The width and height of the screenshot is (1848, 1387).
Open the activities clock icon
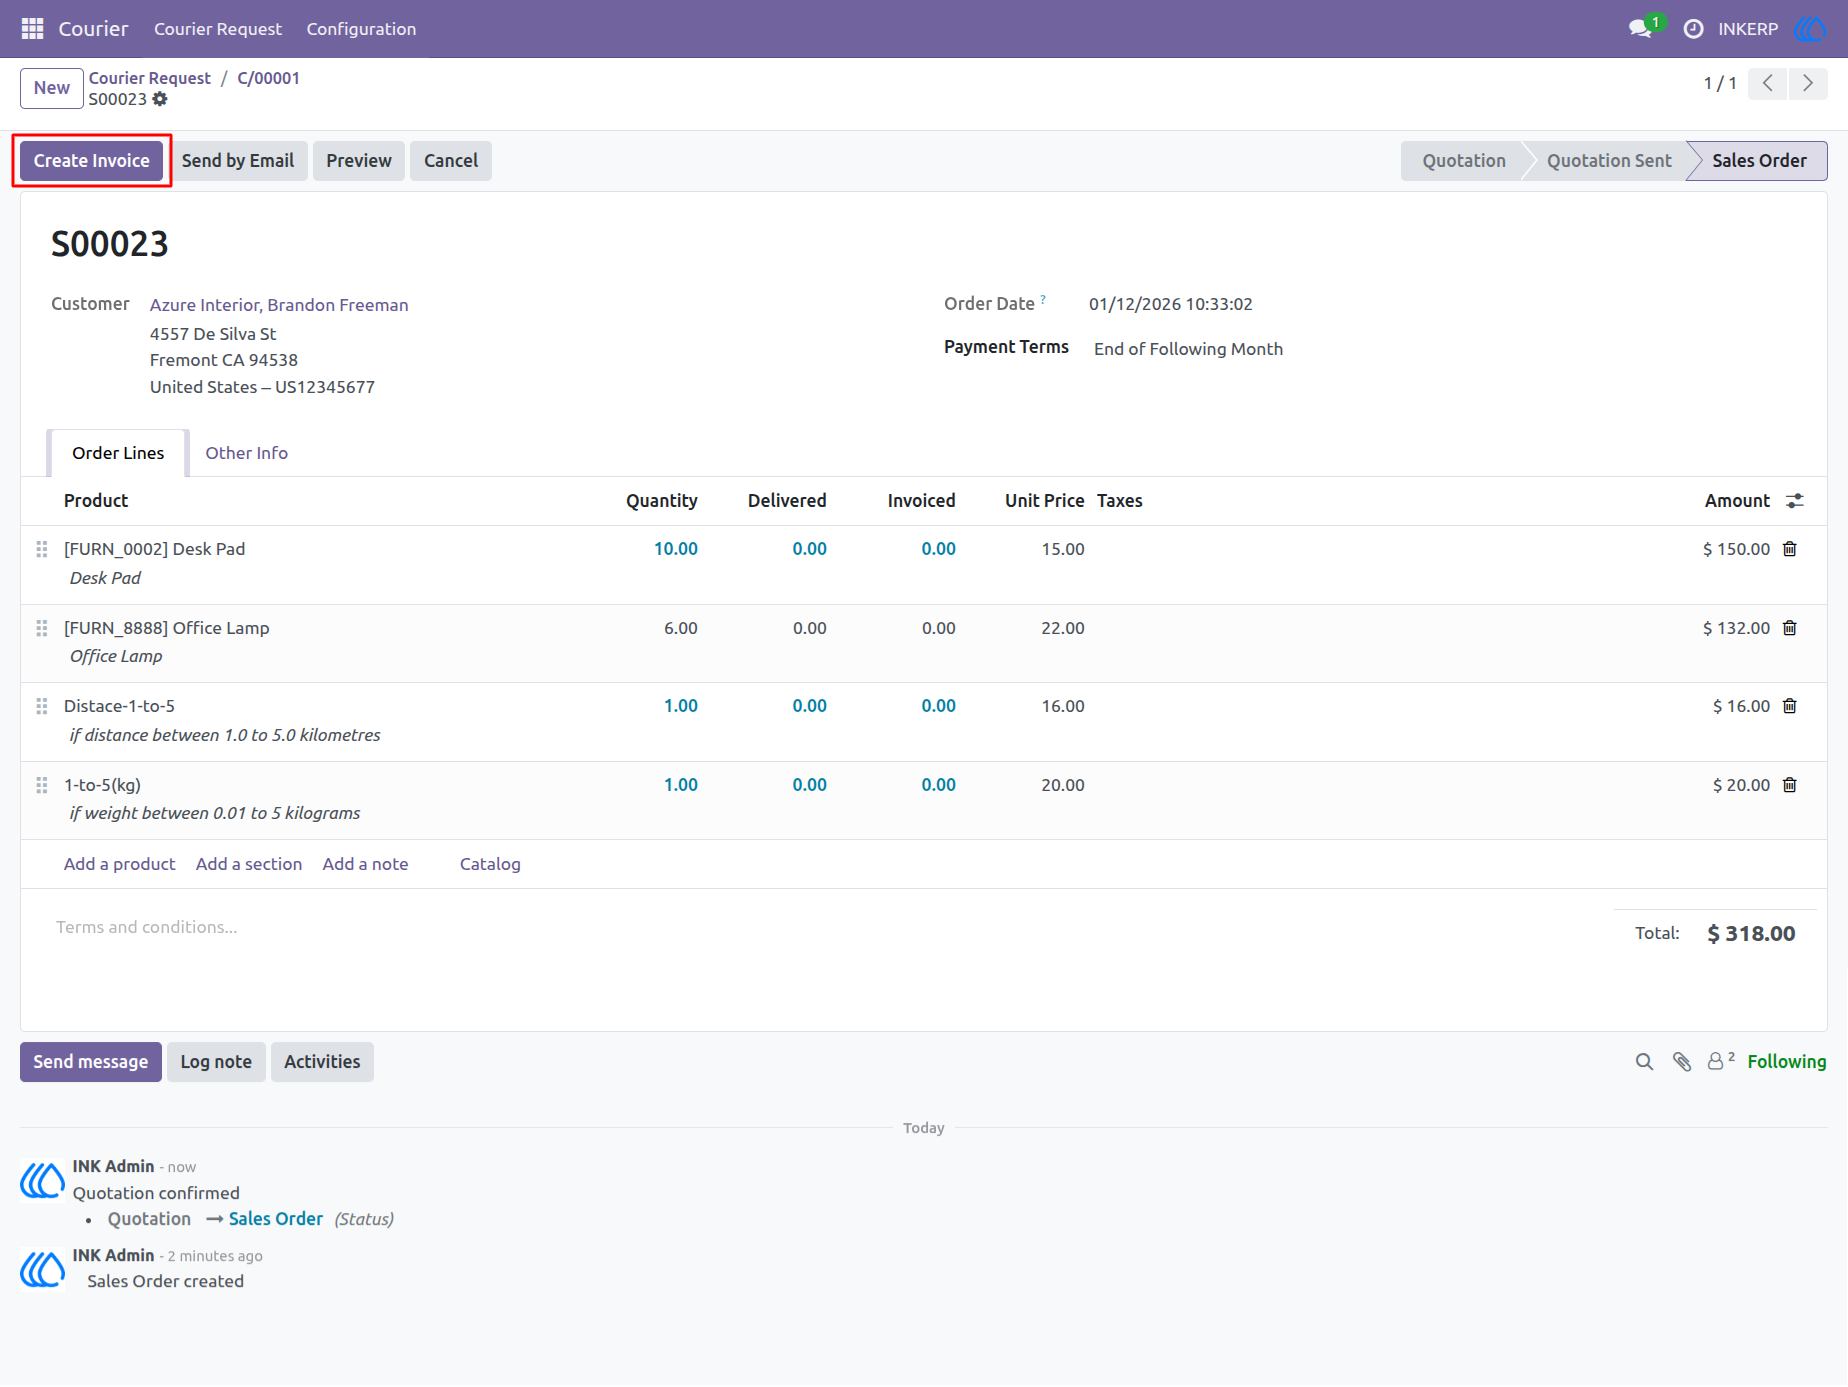(x=1693, y=29)
